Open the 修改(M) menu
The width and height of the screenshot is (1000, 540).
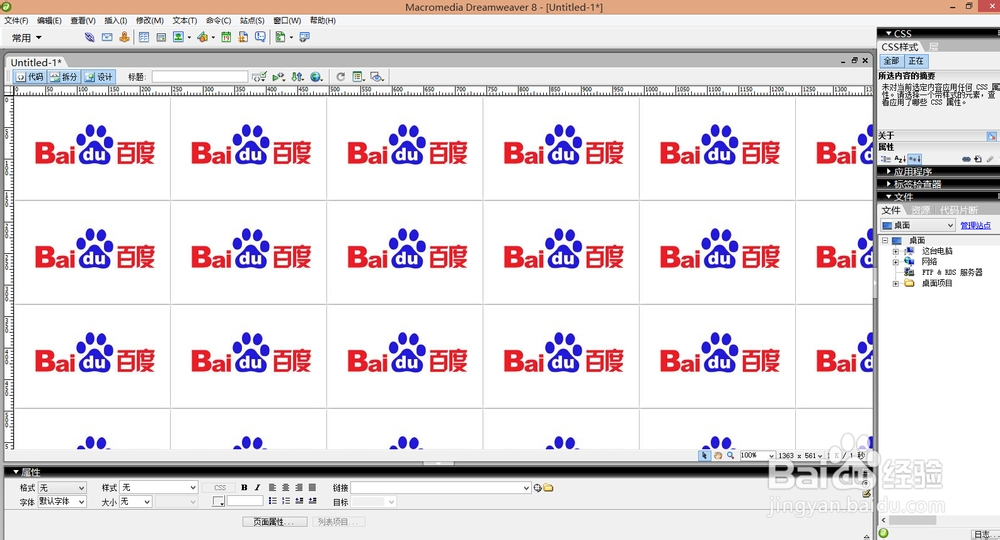coord(150,20)
